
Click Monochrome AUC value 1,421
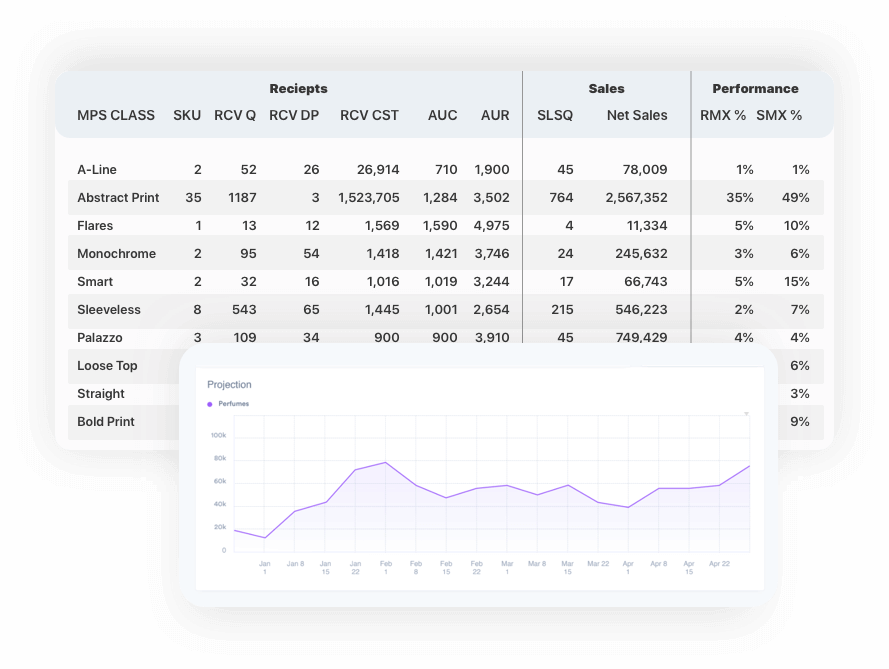tap(441, 253)
